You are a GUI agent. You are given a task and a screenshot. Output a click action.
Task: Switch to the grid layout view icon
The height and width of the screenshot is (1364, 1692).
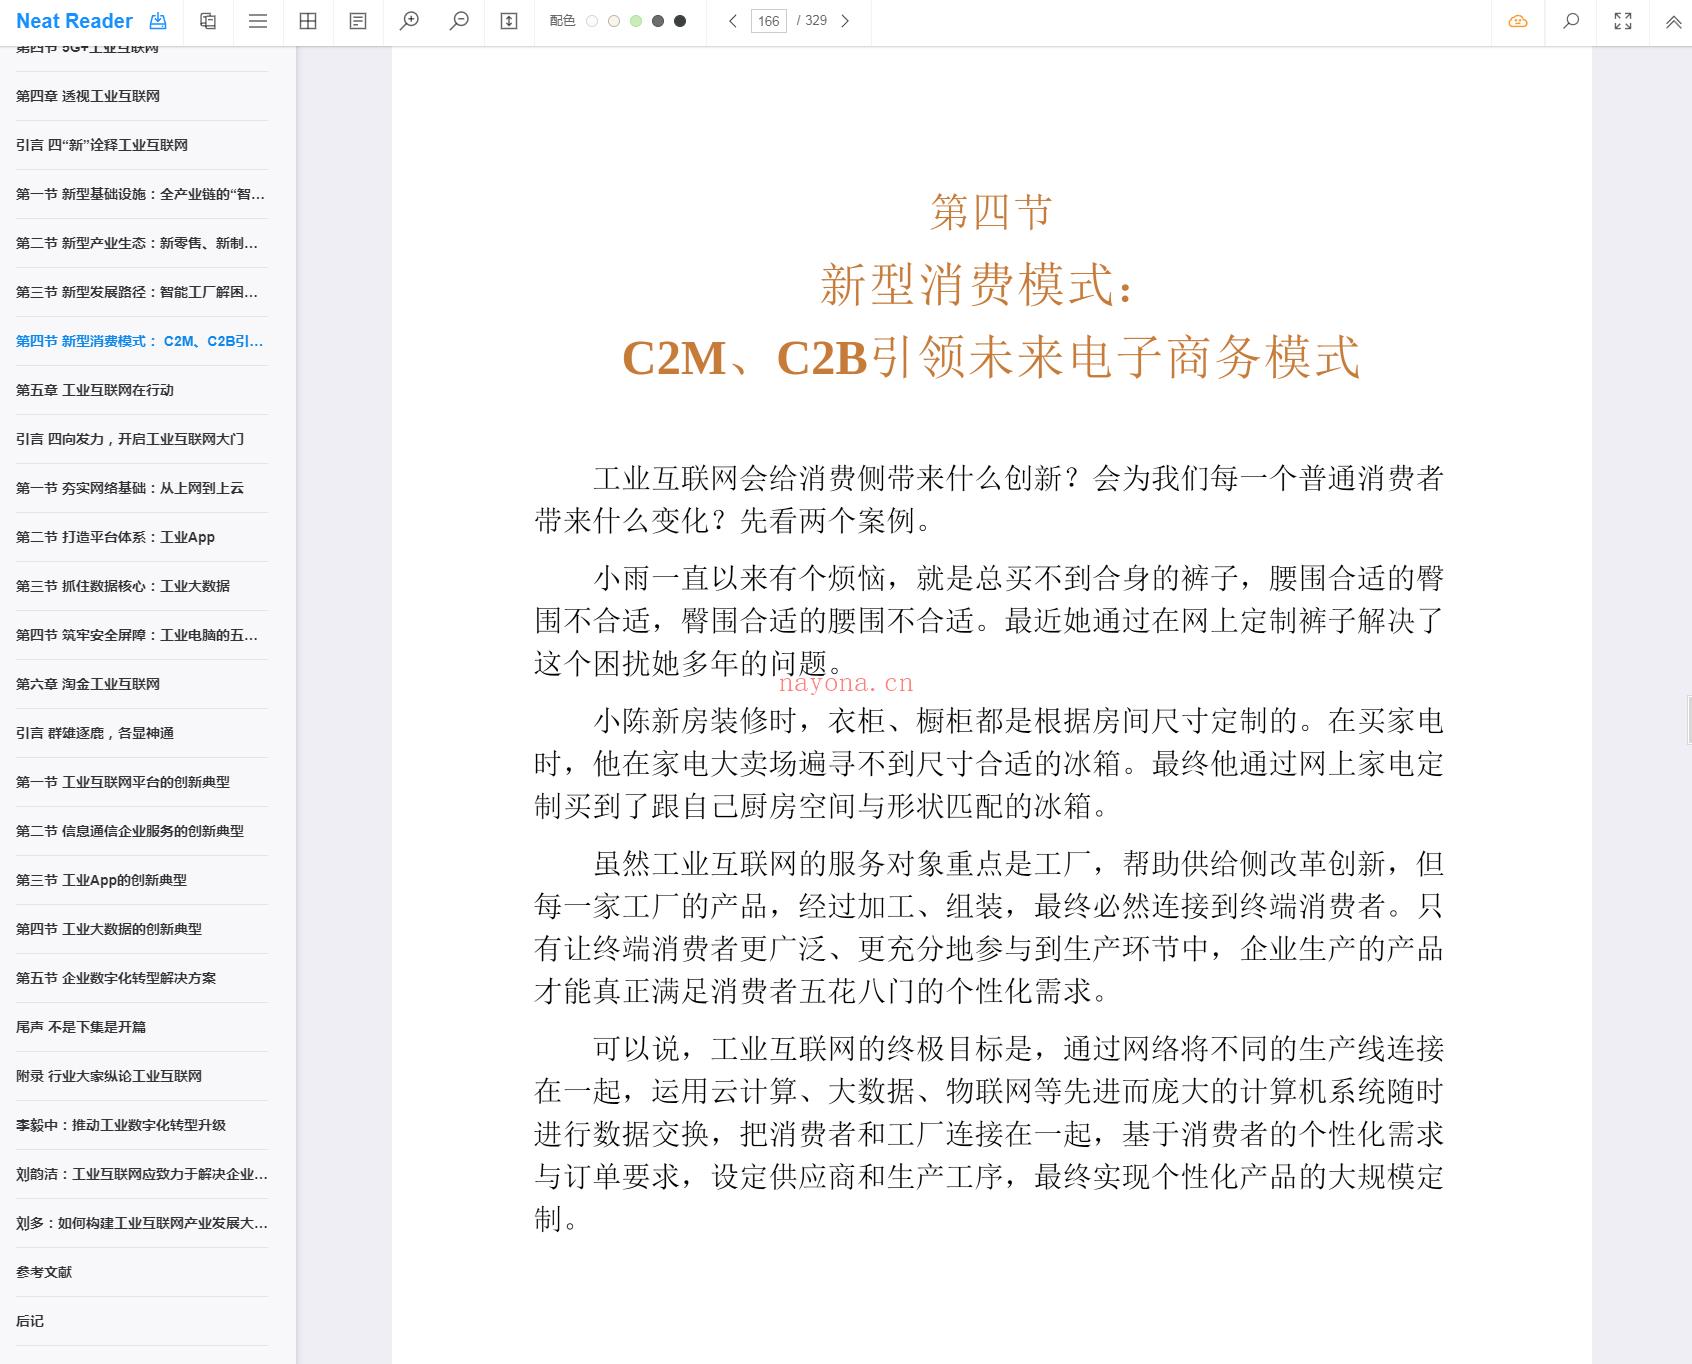coord(308,21)
